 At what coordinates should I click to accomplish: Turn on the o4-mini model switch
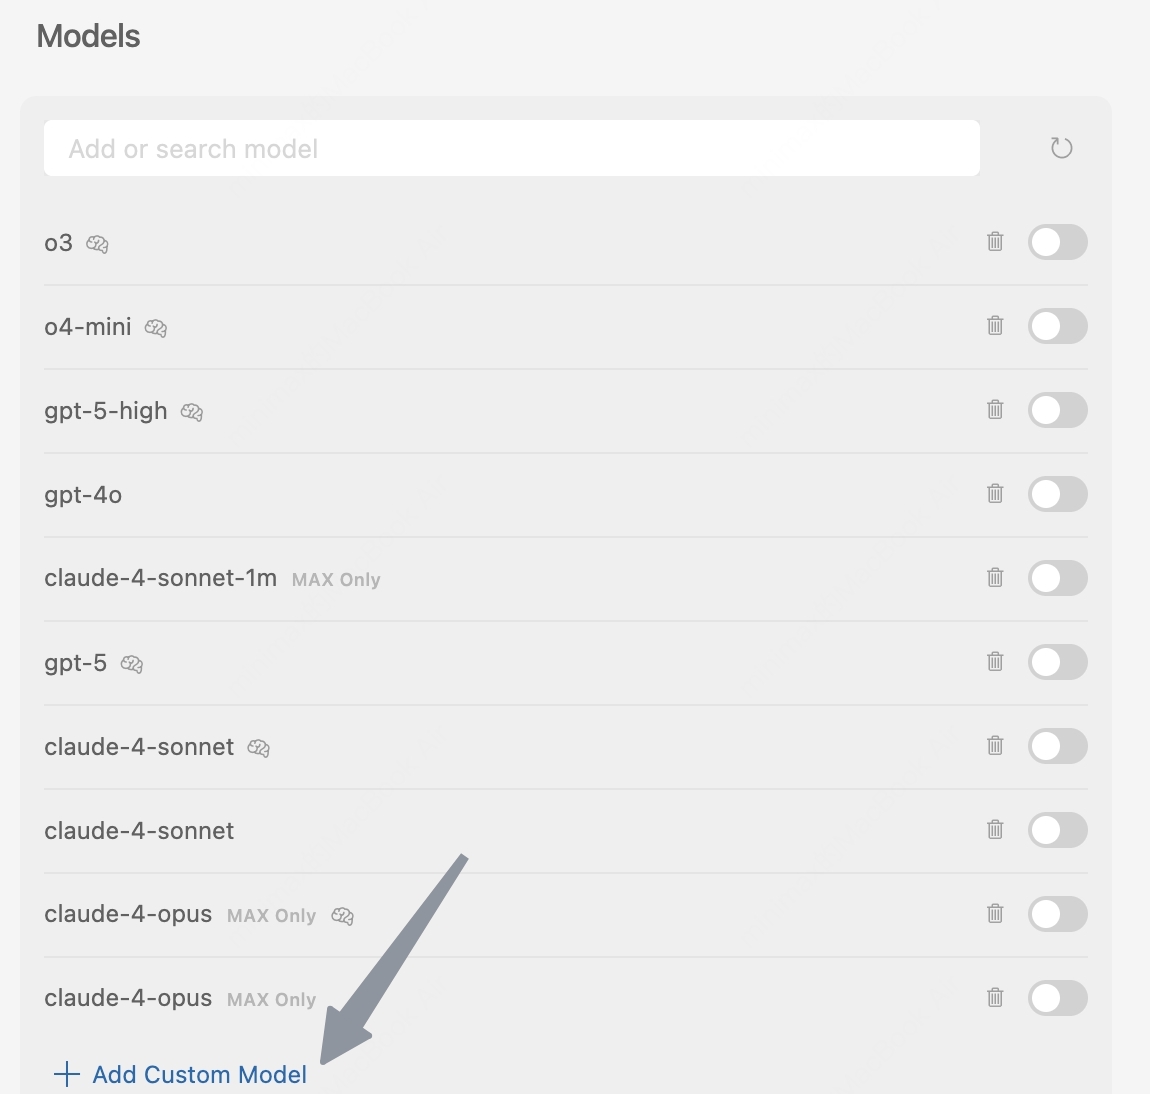[1057, 326]
